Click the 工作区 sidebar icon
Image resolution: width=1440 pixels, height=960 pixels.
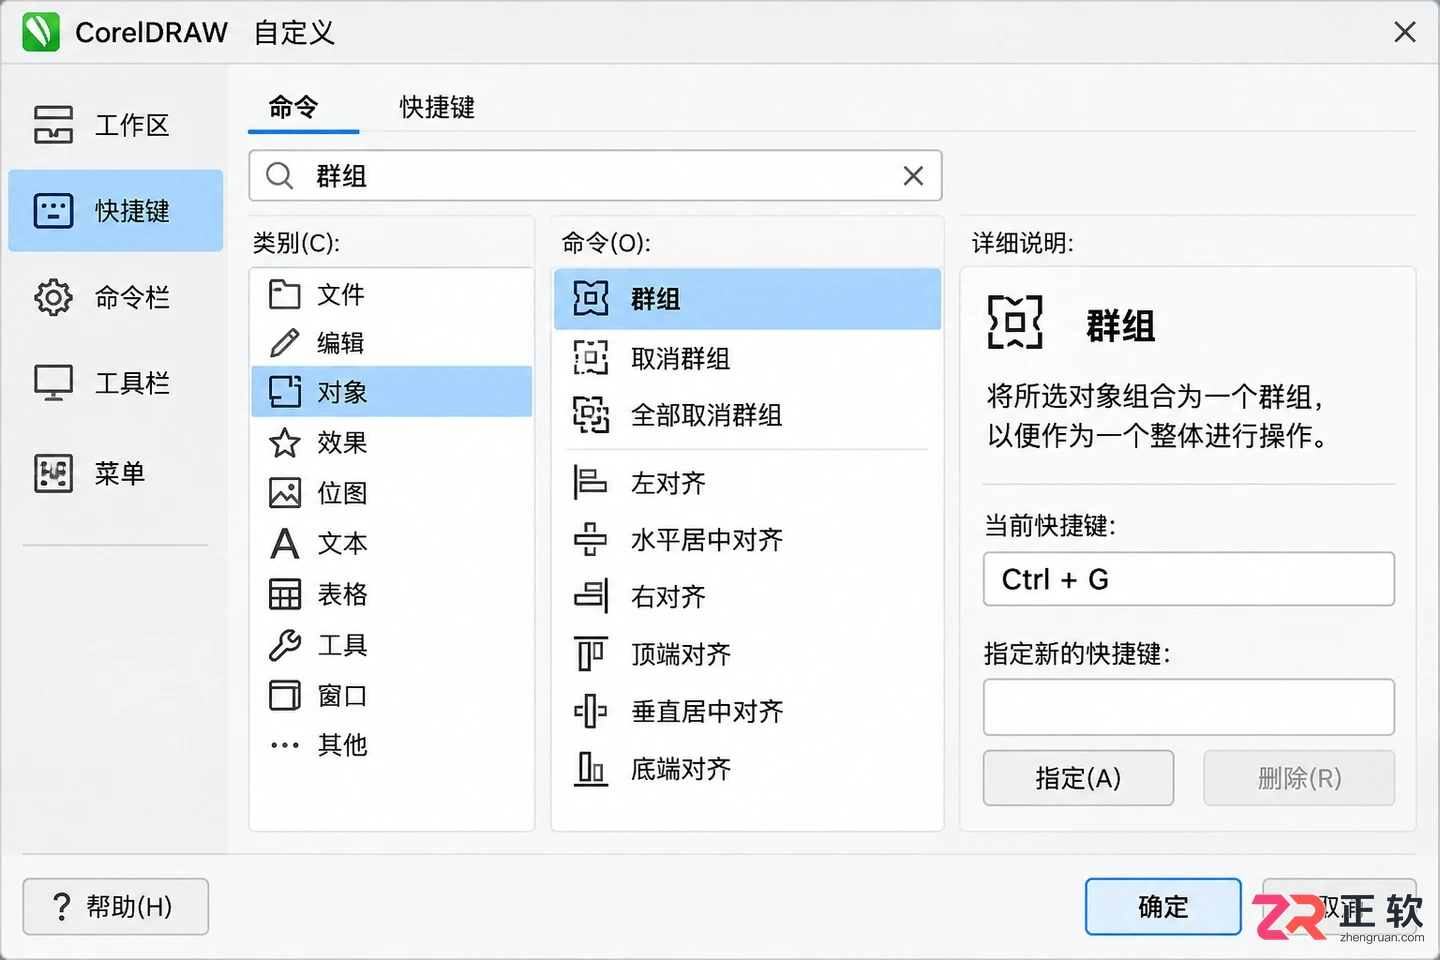(53, 125)
